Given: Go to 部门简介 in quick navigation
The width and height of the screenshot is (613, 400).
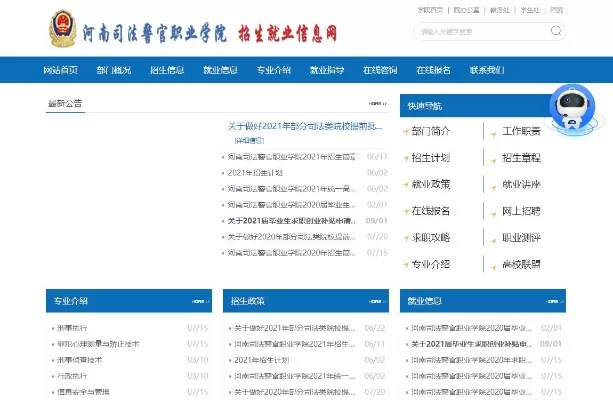Looking at the screenshot, I should tap(430, 131).
